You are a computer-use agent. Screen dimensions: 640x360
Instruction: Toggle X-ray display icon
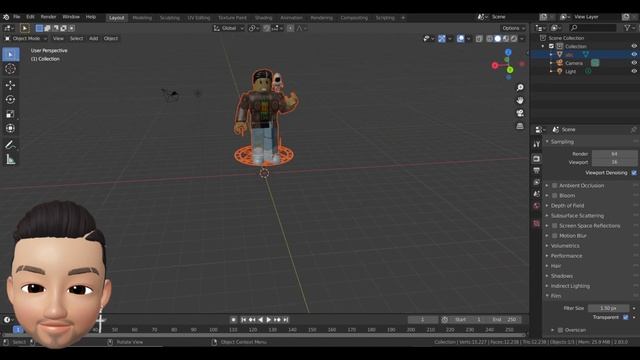tap(479, 39)
